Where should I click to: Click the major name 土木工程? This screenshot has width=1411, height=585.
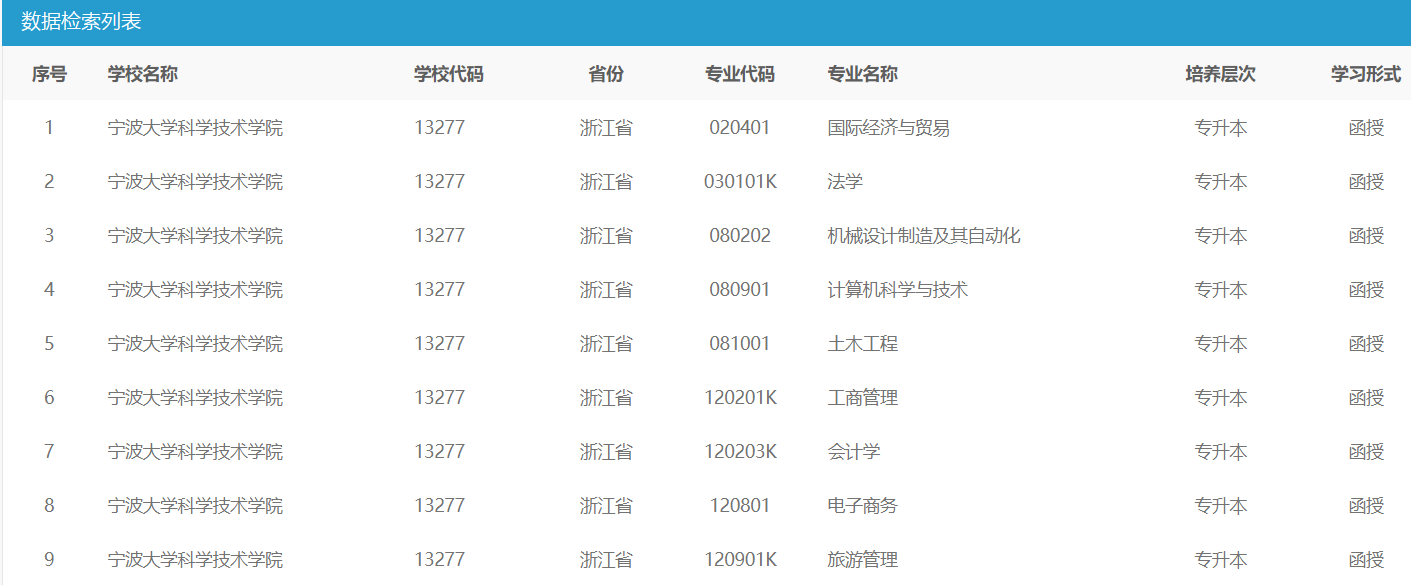point(863,344)
